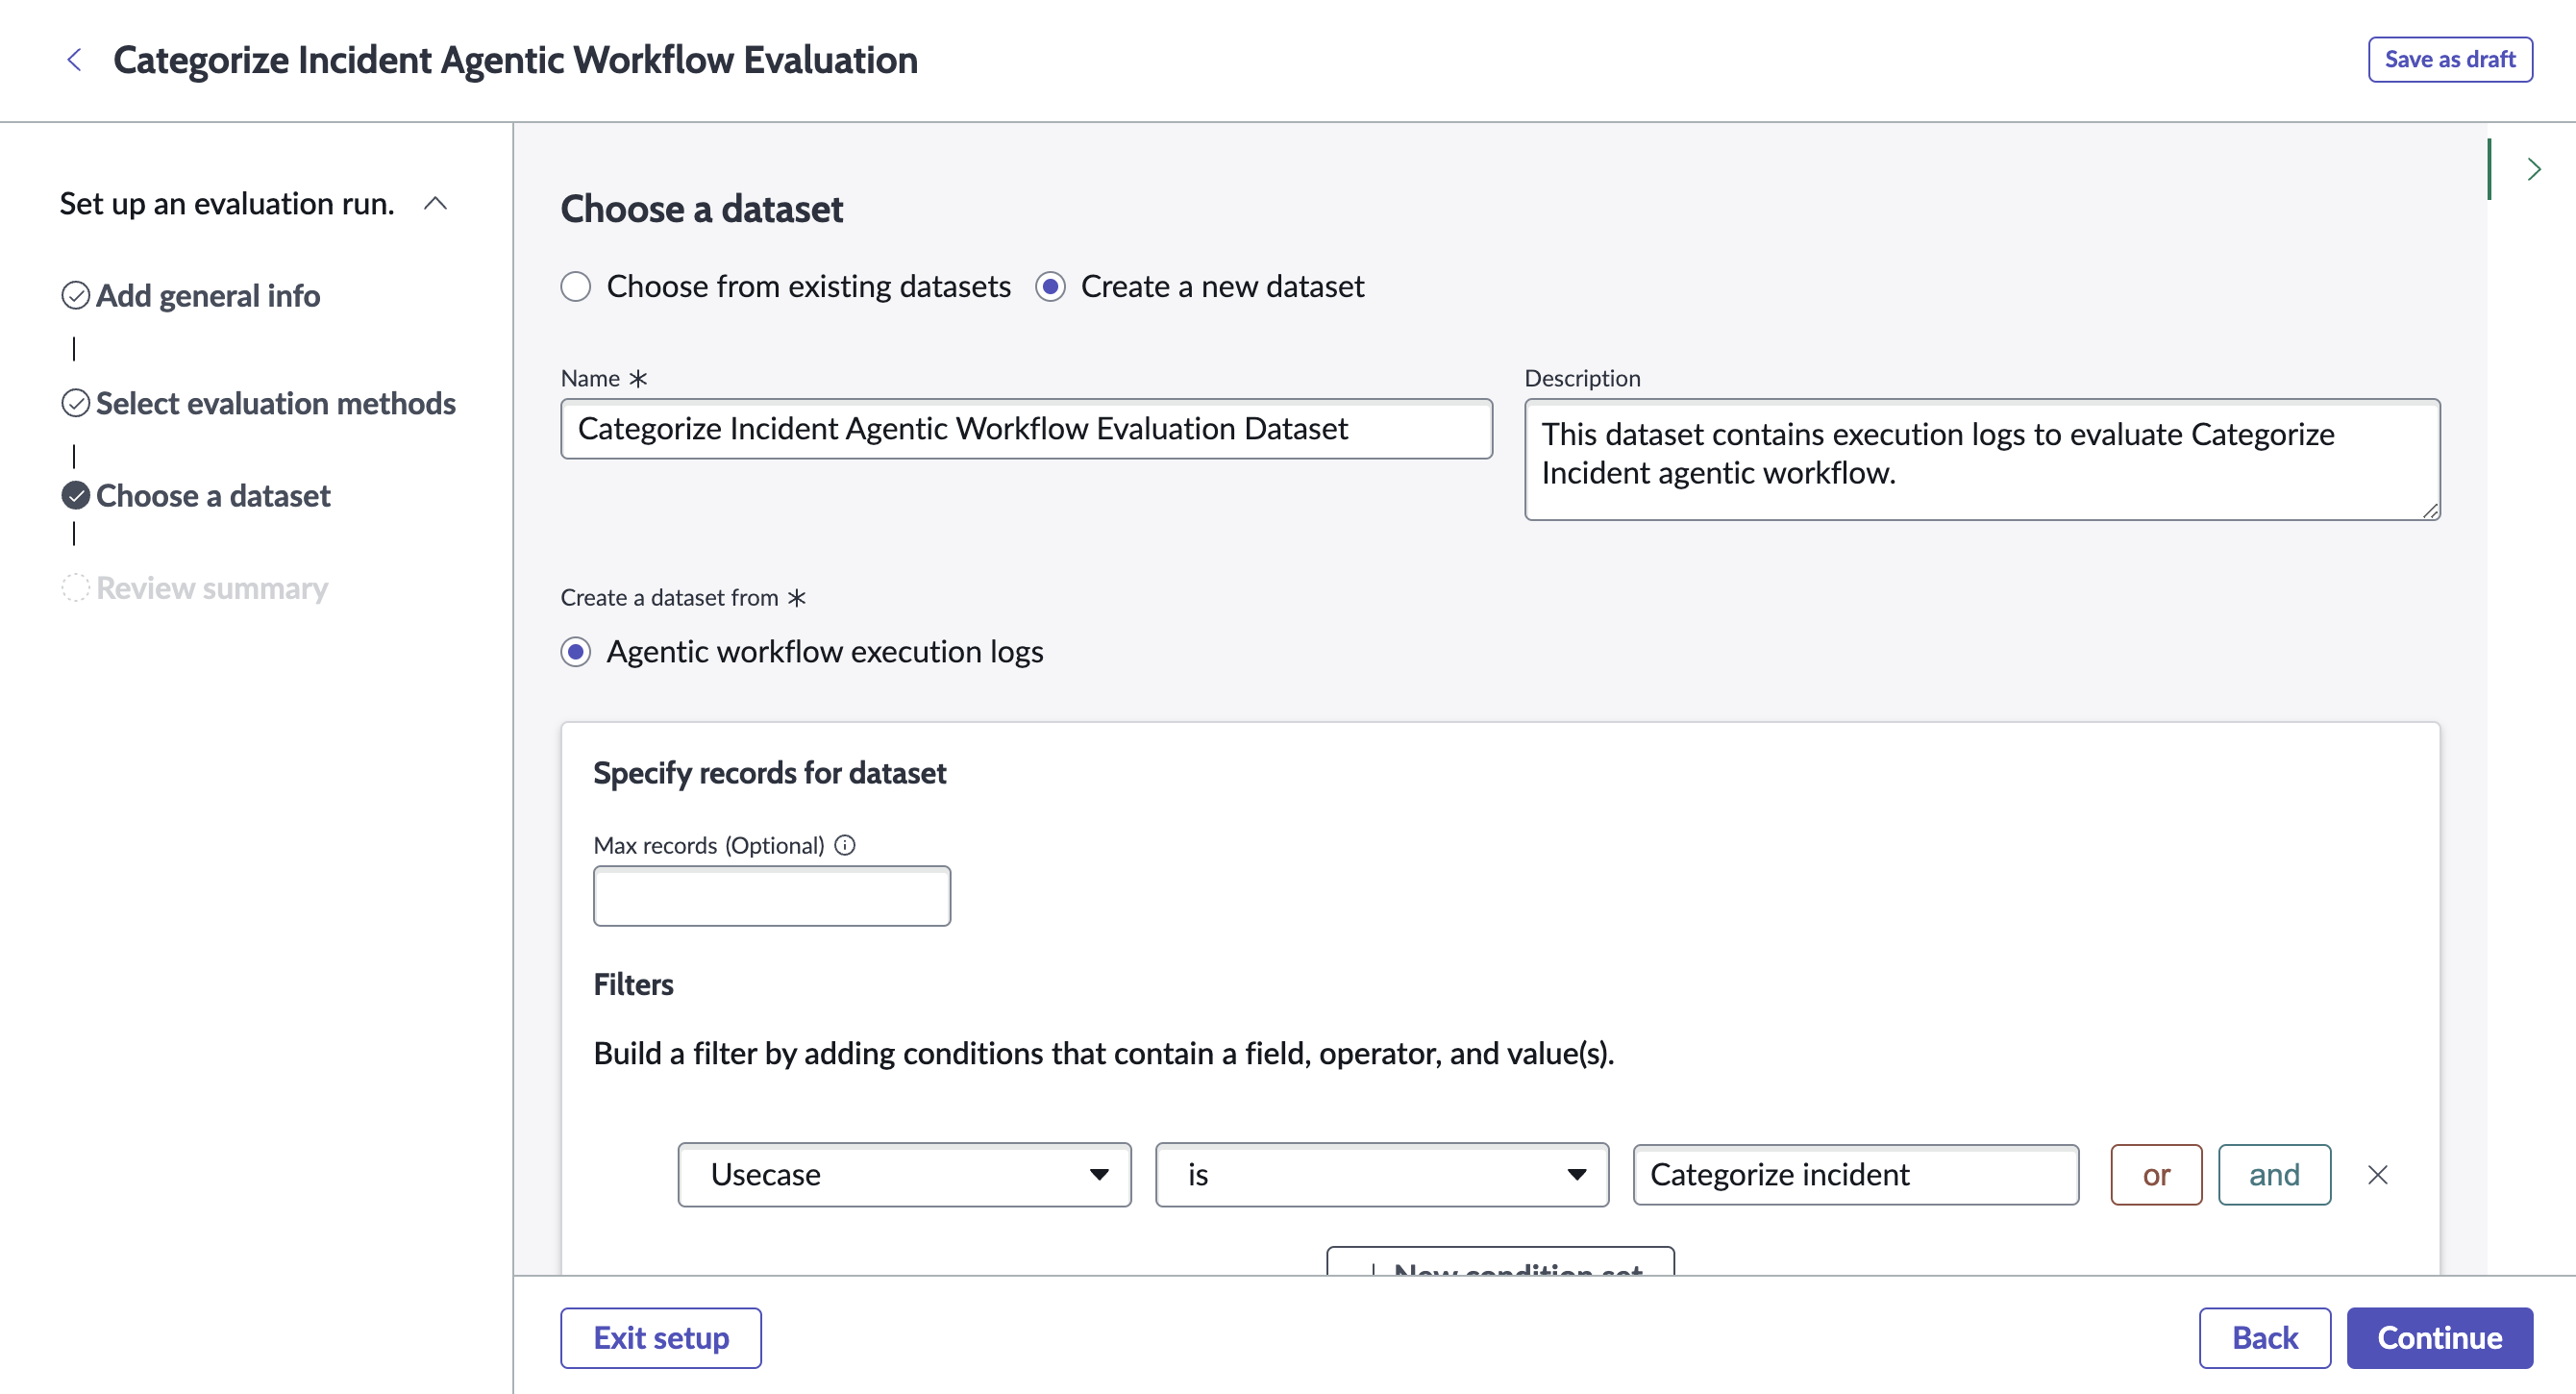
Task: Select Choose from existing datasets radio
Action: [x=576, y=287]
